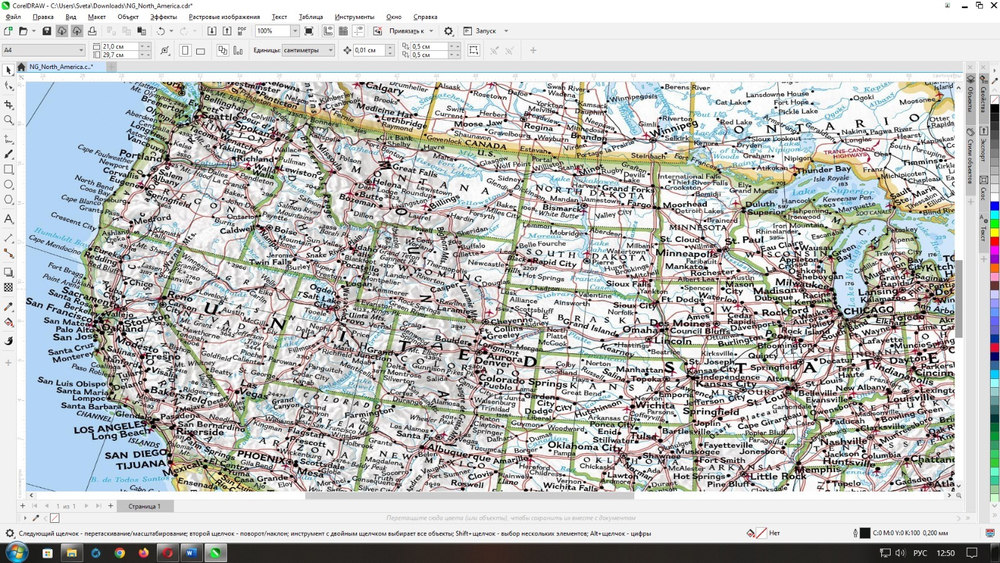
Task: Toggle full-screen preview icon
Action: 309,31
